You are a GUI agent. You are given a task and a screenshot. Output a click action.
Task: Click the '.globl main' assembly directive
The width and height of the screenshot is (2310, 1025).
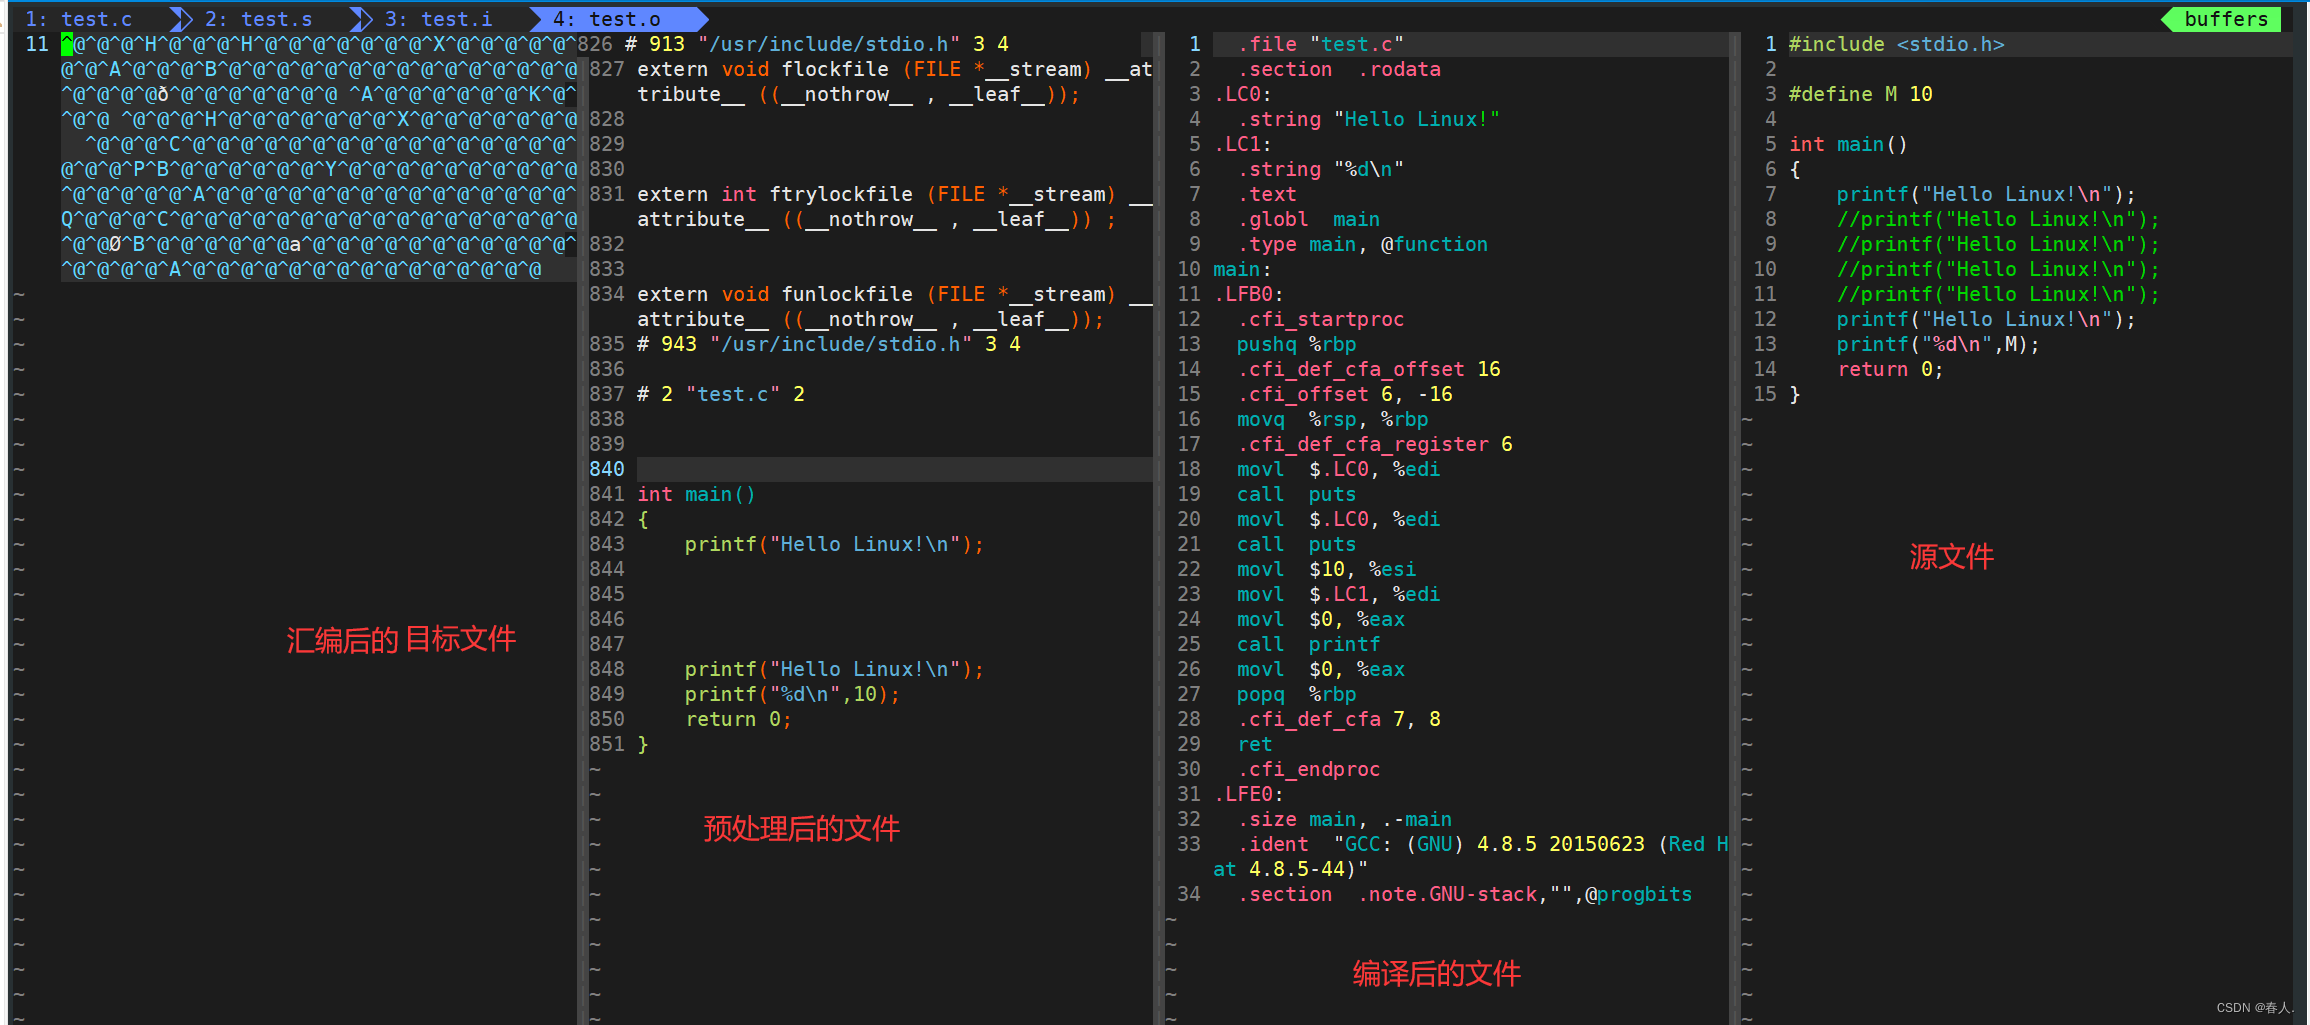[1308, 219]
